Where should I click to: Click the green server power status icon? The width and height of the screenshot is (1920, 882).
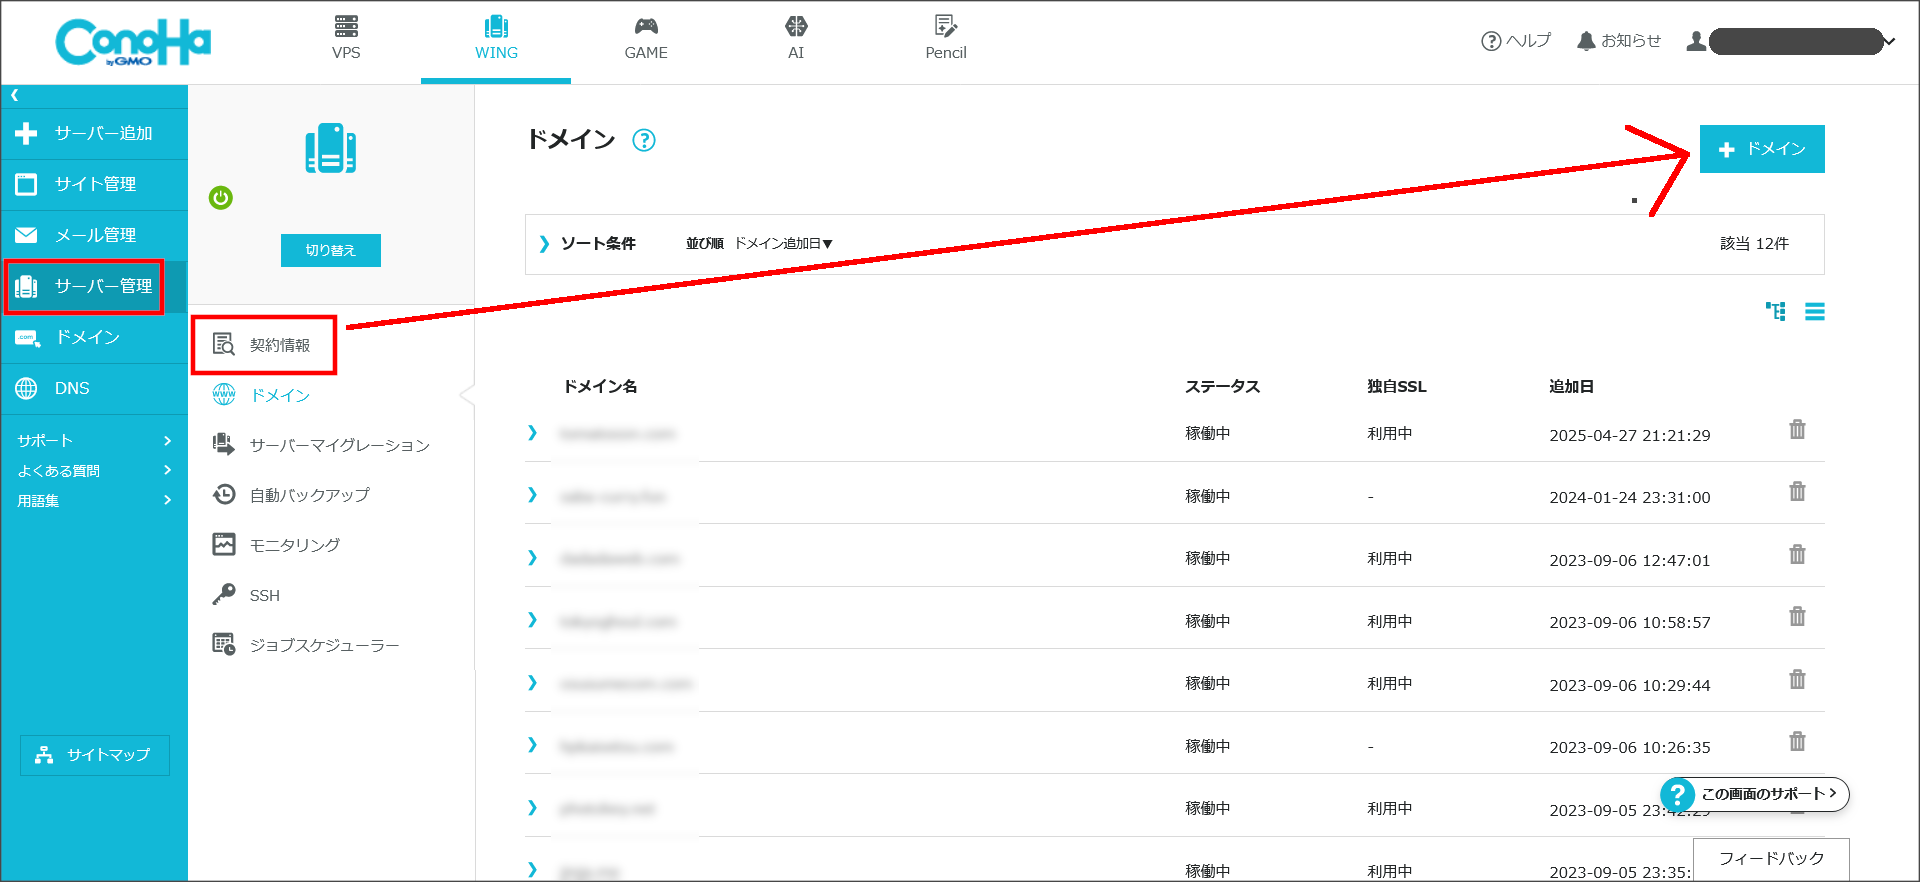(x=221, y=198)
